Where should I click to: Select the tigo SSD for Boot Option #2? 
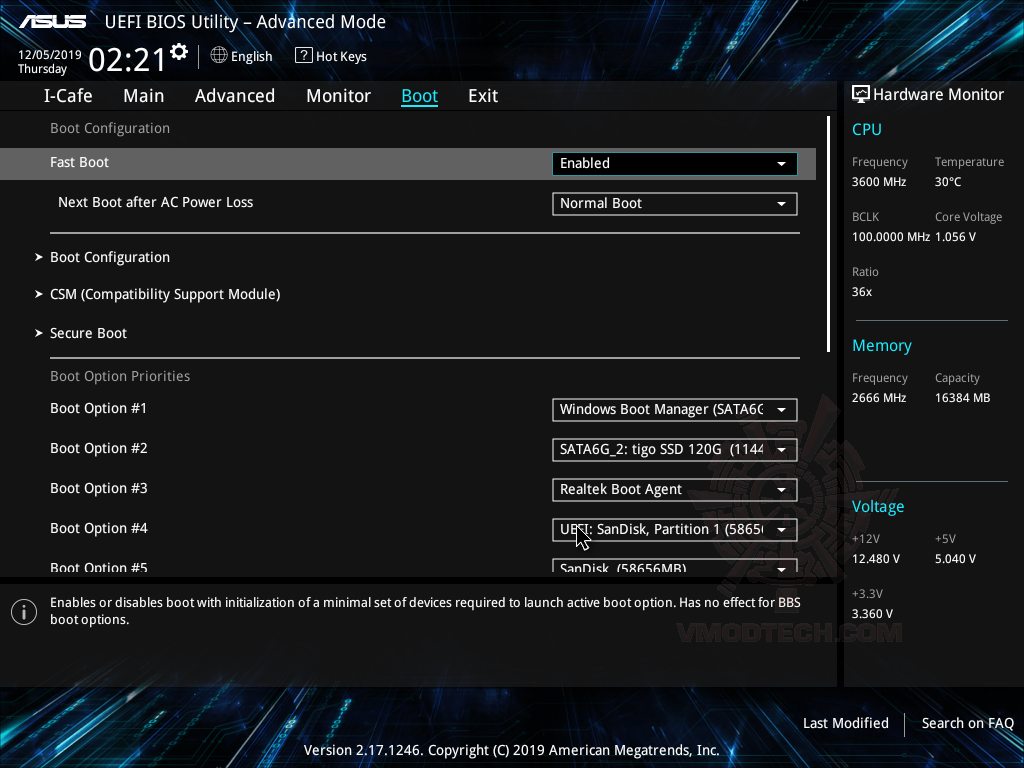click(x=674, y=449)
